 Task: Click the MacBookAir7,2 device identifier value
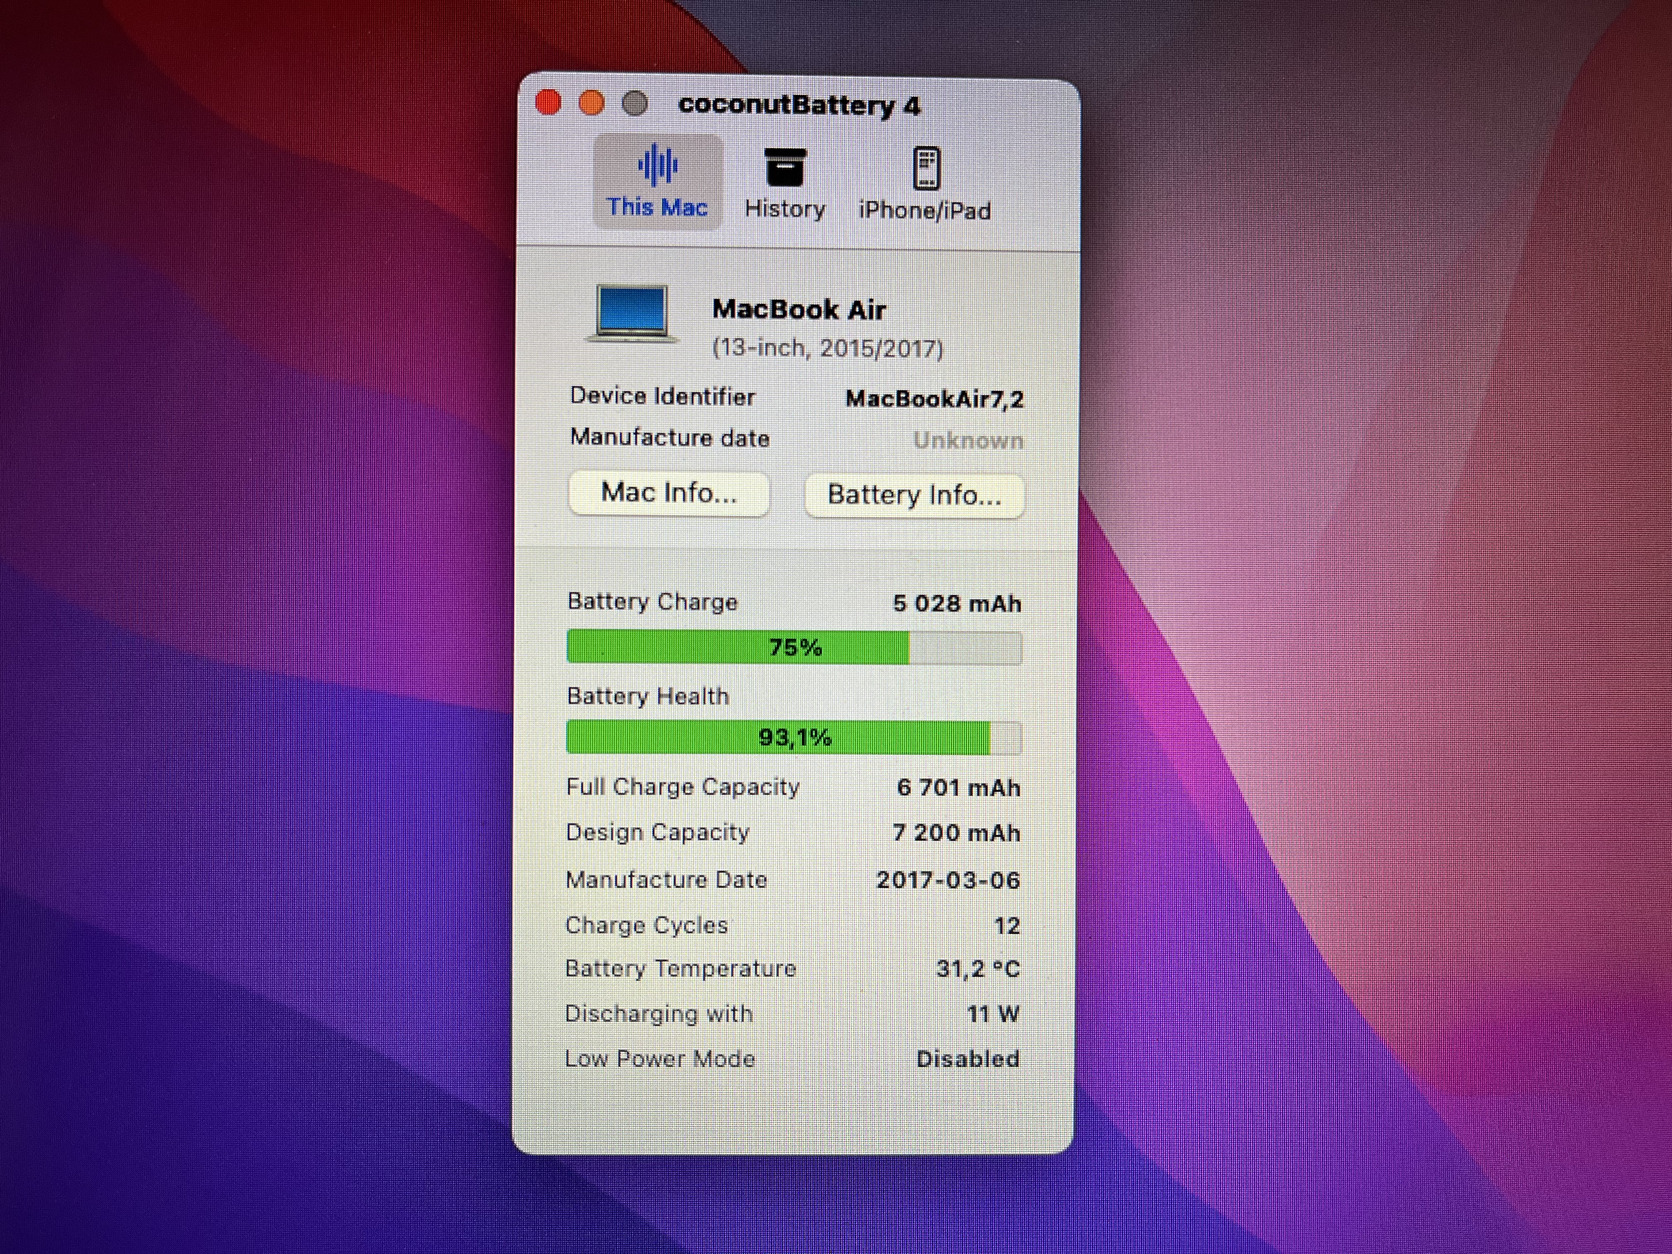pyautogui.click(x=935, y=399)
